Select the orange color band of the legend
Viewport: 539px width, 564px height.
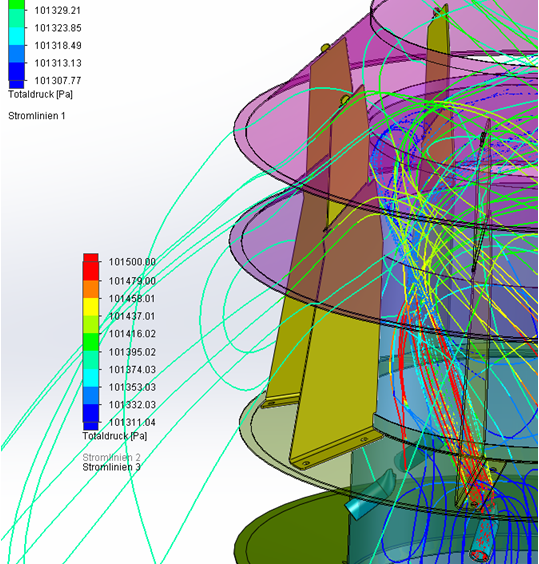point(91,289)
